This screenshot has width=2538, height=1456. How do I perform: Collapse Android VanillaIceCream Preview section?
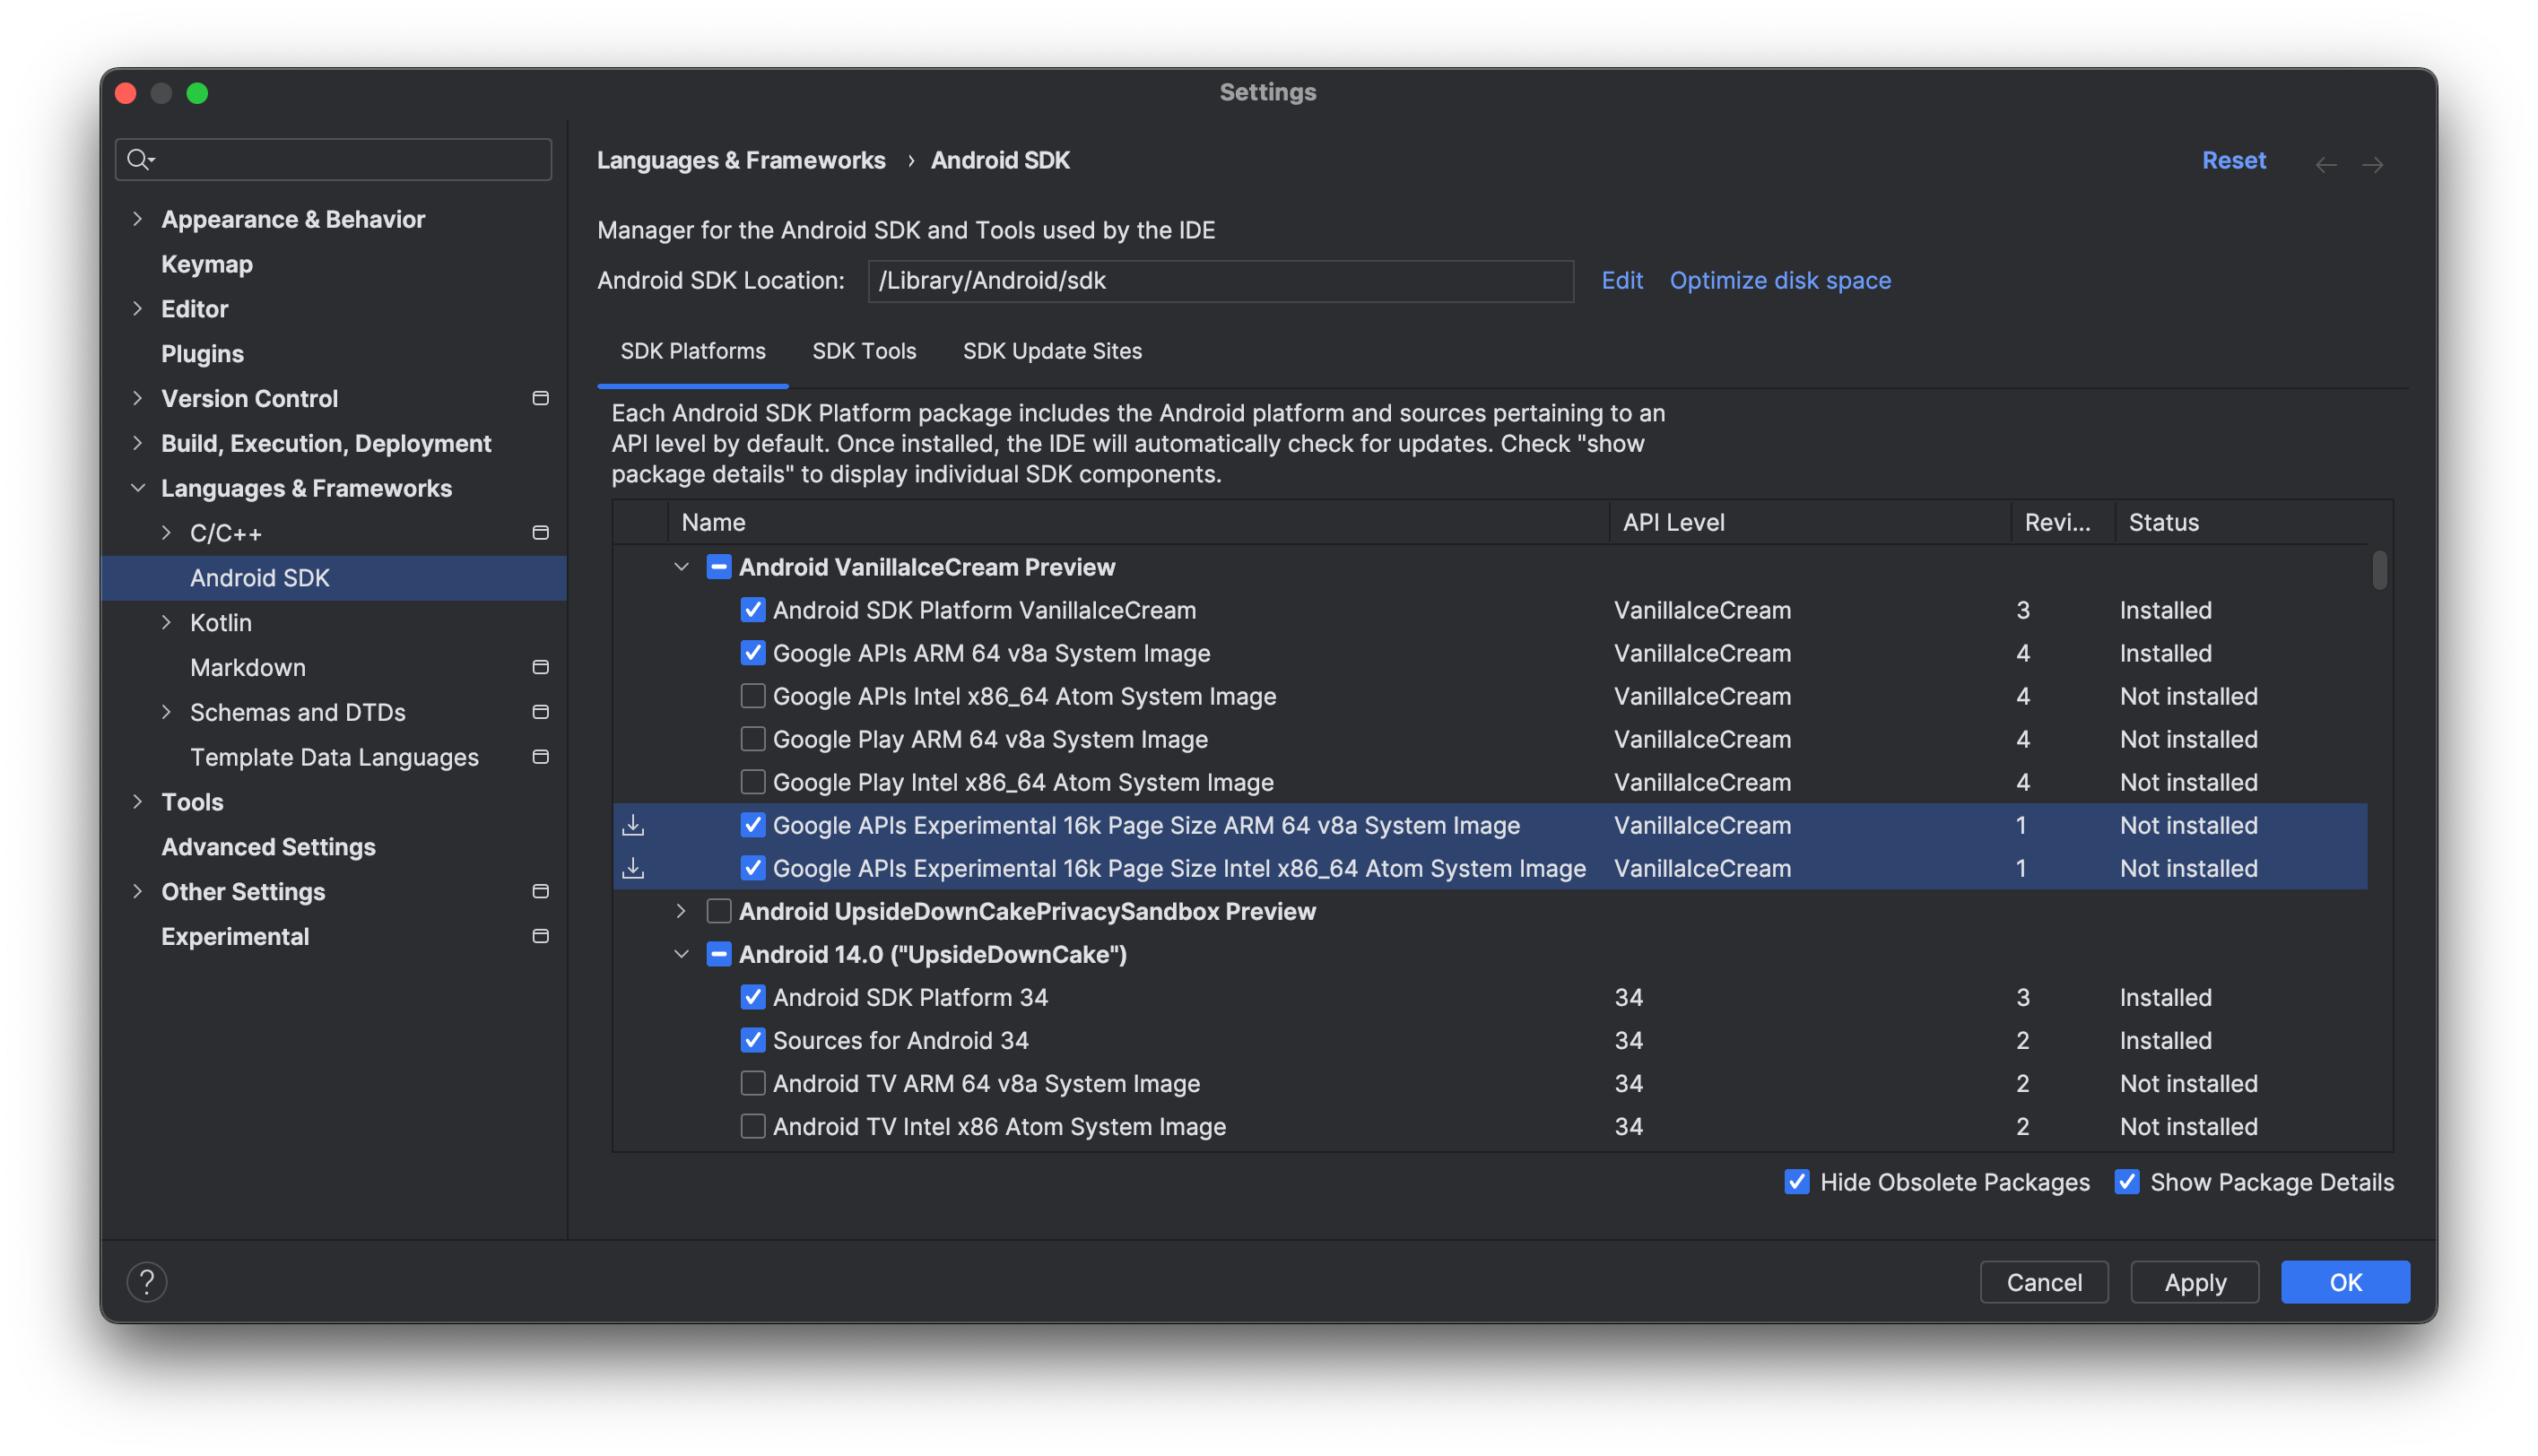coord(682,566)
